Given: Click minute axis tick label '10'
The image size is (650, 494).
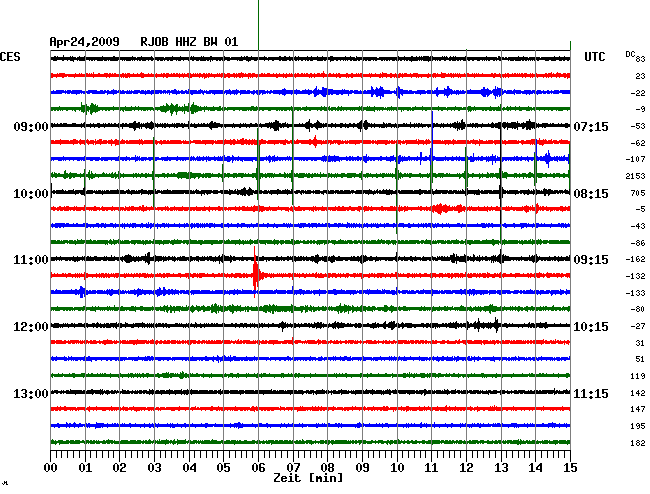Looking at the screenshot, I should (x=397, y=468).
